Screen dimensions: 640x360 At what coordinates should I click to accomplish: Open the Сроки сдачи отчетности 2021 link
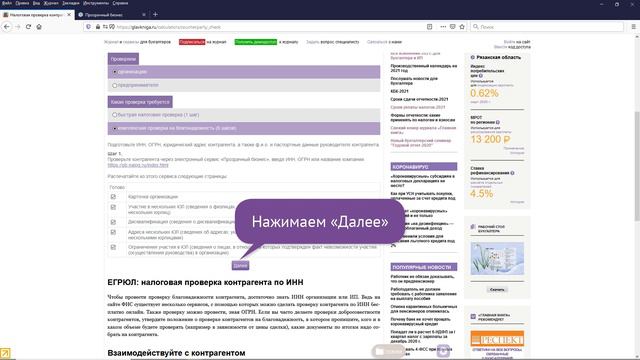click(x=419, y=99)
